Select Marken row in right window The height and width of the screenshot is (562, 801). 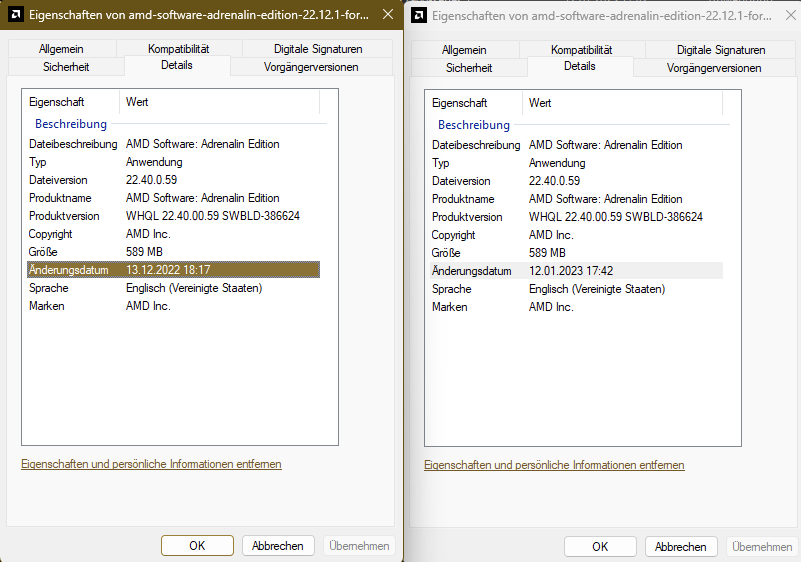[x=576, y=307]
